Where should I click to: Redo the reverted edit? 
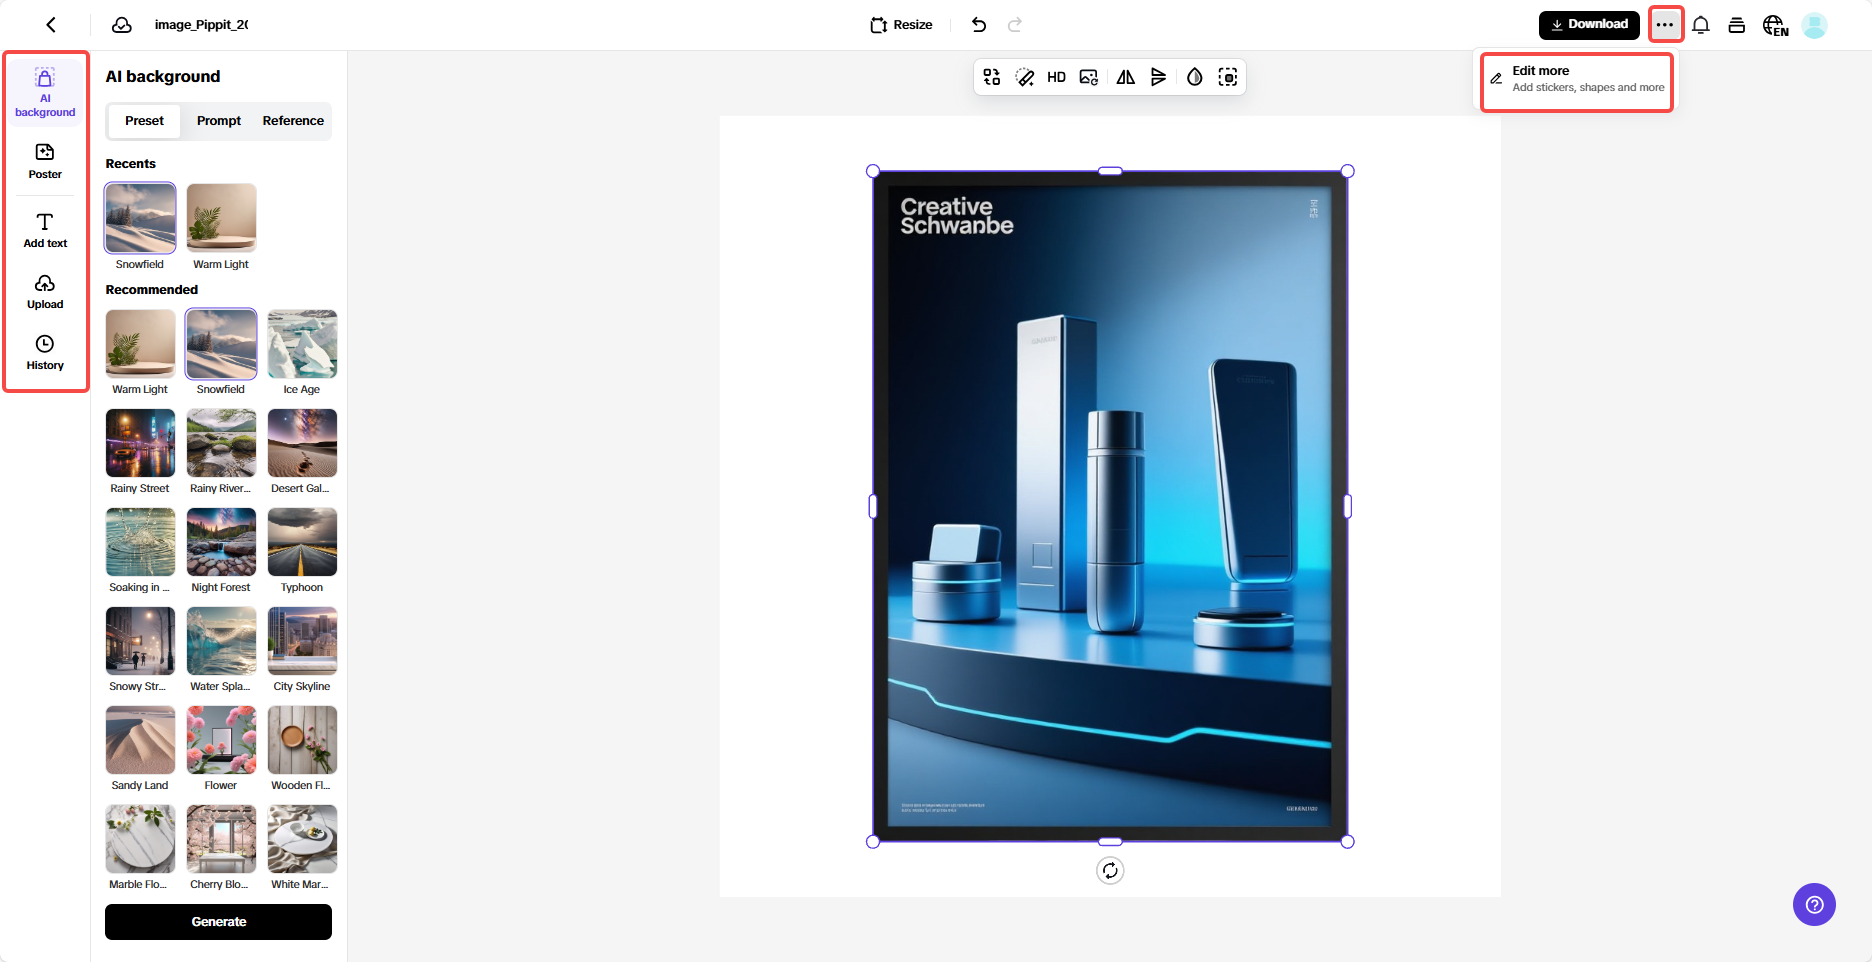click(x=1015, y=25)
